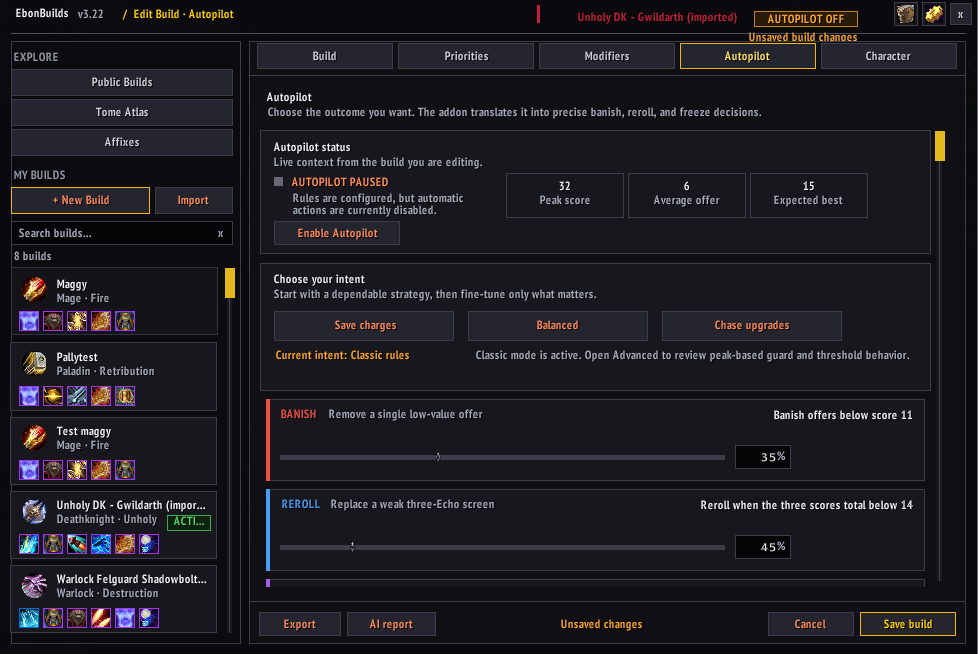Toggle the AUTOPILOT OFF status badge
This screenshot has height=654, width=978.
805,19
